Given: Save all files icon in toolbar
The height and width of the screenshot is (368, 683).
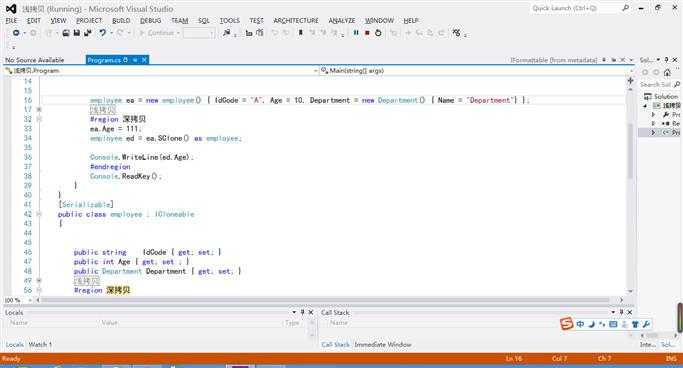Looking at the screenshot, I should tap(88, 33).
